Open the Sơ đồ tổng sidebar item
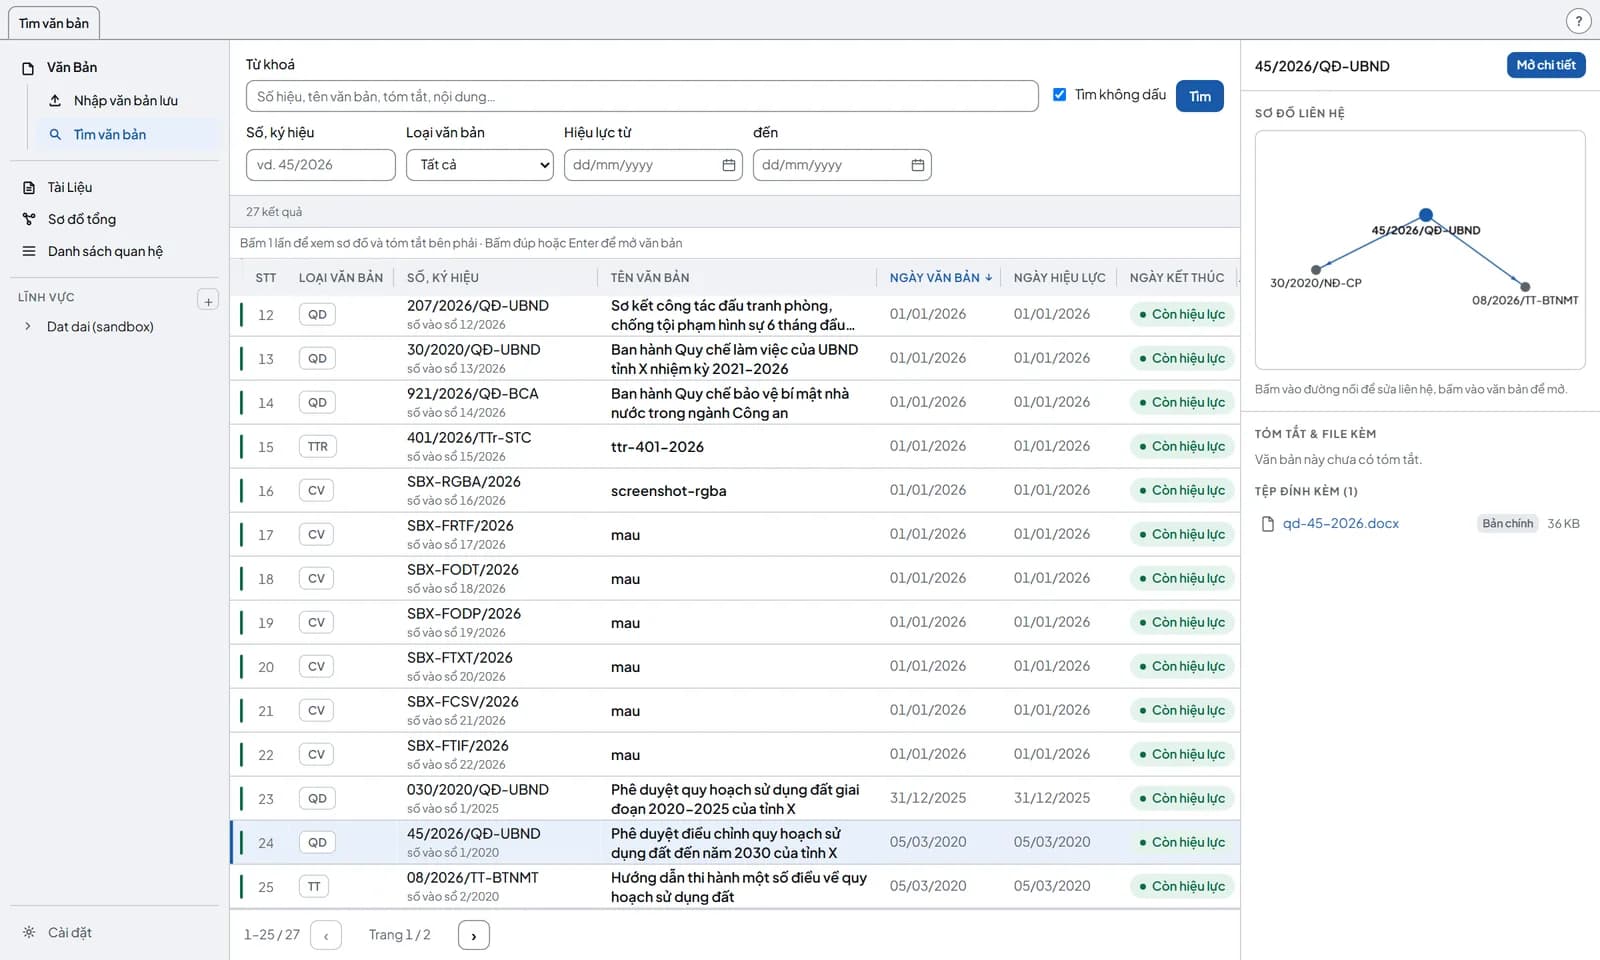 [81, 219]
